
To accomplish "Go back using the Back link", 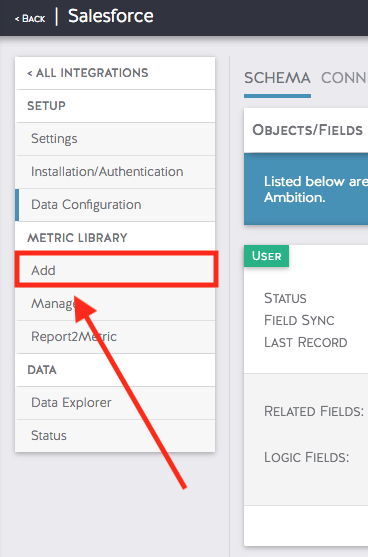I will [30, 18].
